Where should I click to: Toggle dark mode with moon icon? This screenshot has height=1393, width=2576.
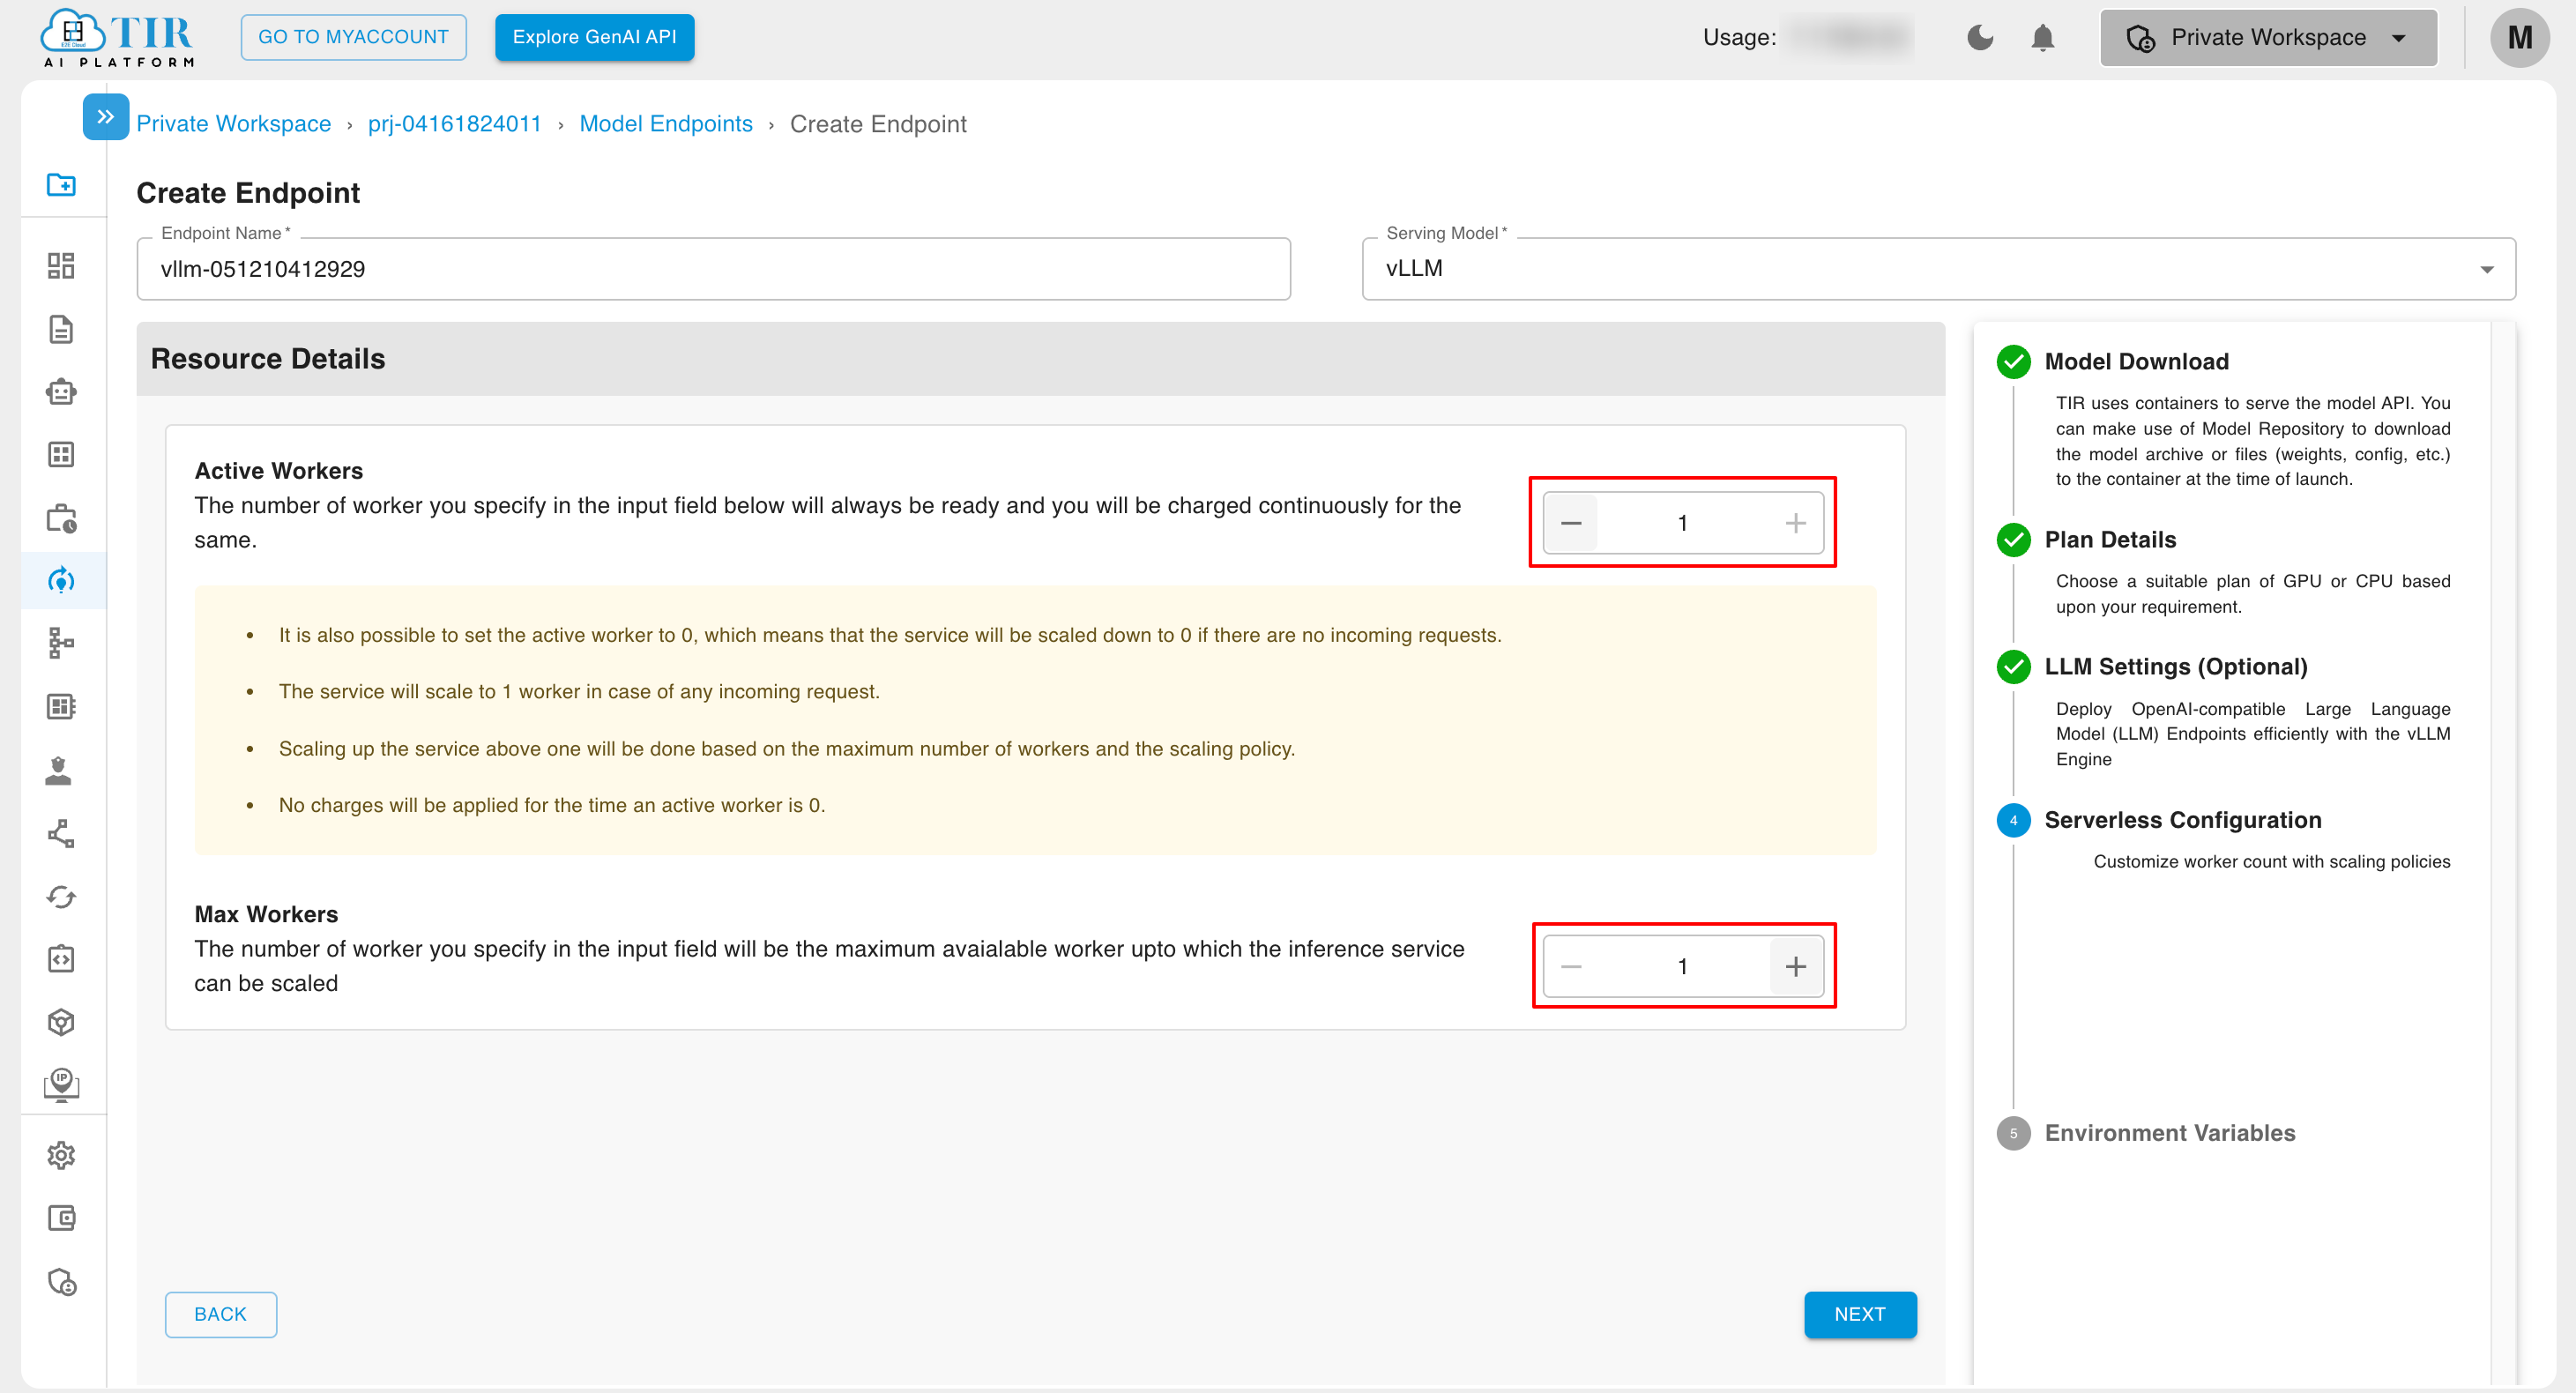click(x=1979, y=38)
